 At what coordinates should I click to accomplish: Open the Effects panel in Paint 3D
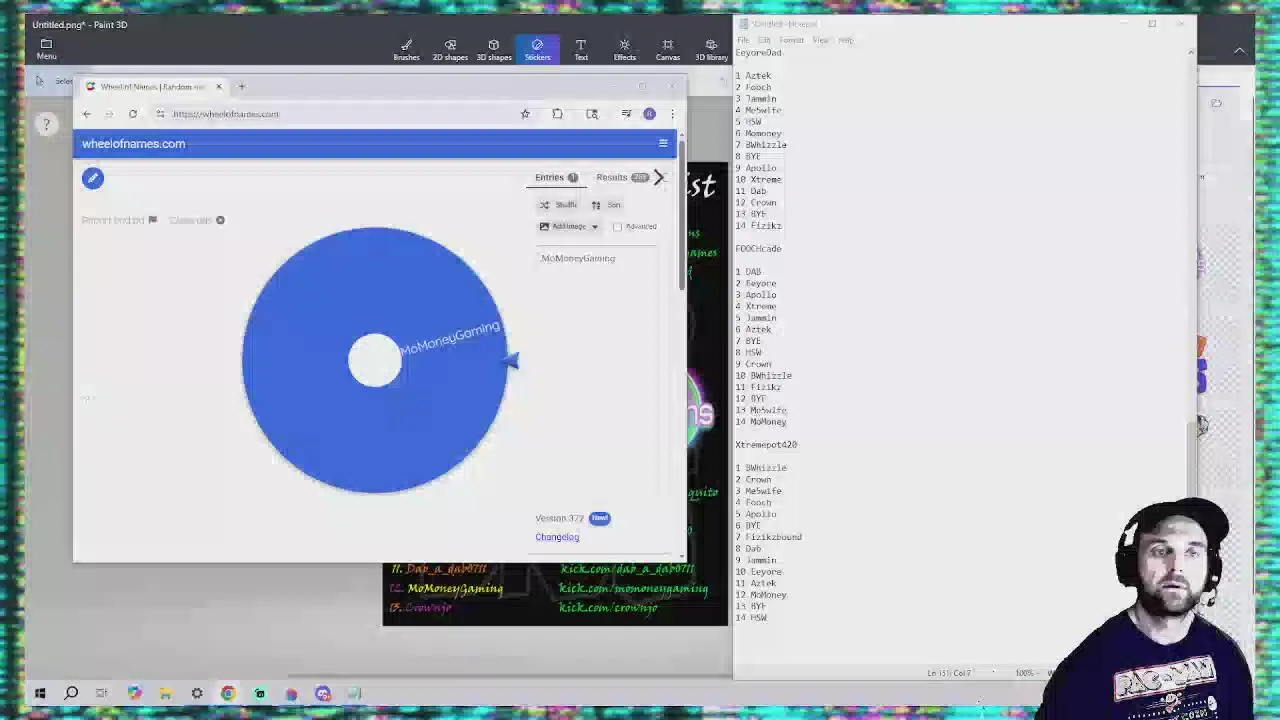pyautogui.click(x=624, y=50)
